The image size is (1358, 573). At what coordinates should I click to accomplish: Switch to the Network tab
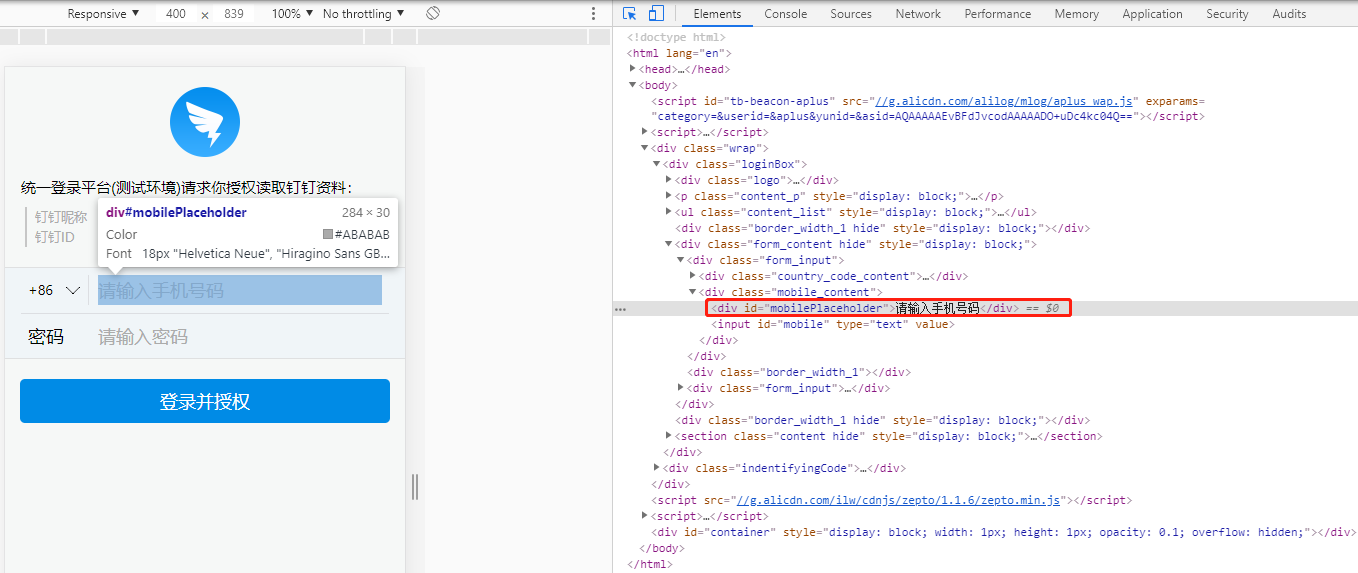918,14
